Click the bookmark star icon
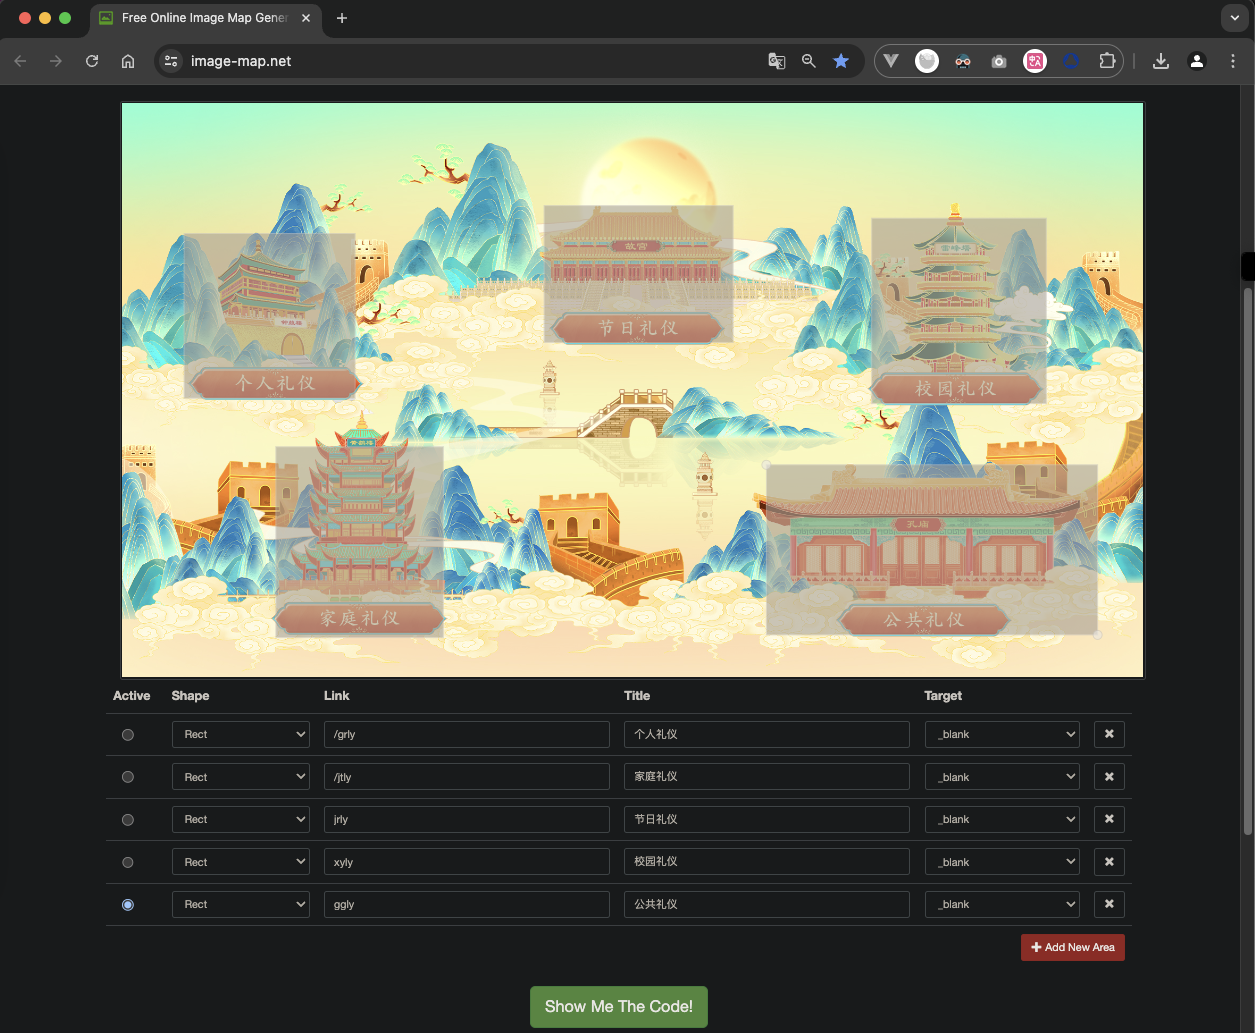Viewport: 1255px width, 1033px height. pyautogui.click(x=841, y=61)
